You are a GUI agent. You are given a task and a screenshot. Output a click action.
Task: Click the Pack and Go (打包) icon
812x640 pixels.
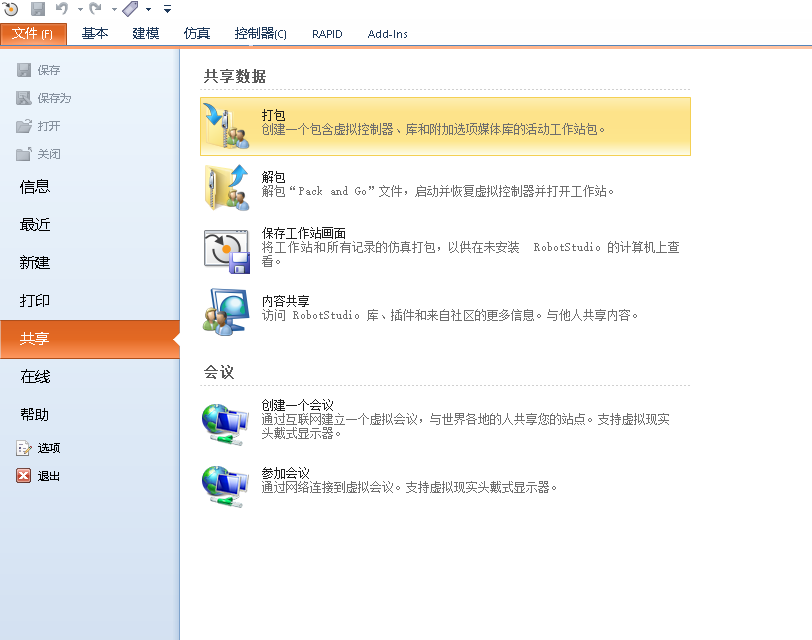click(226, 126)
